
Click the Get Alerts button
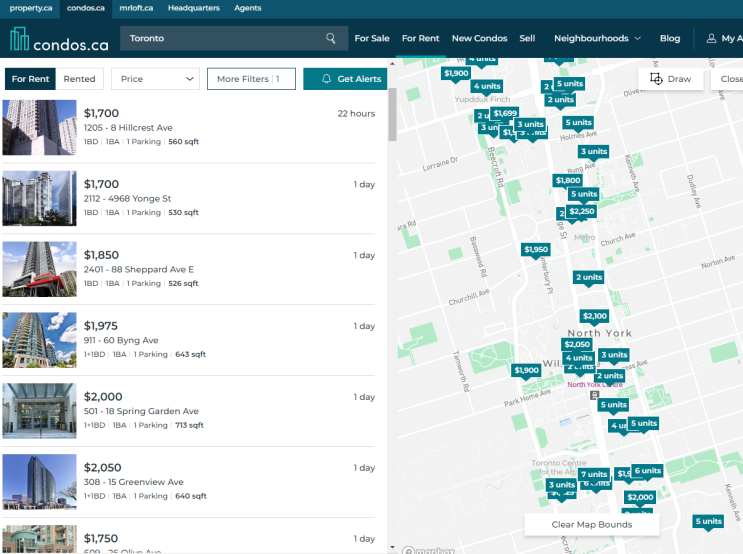pos(345,79)
